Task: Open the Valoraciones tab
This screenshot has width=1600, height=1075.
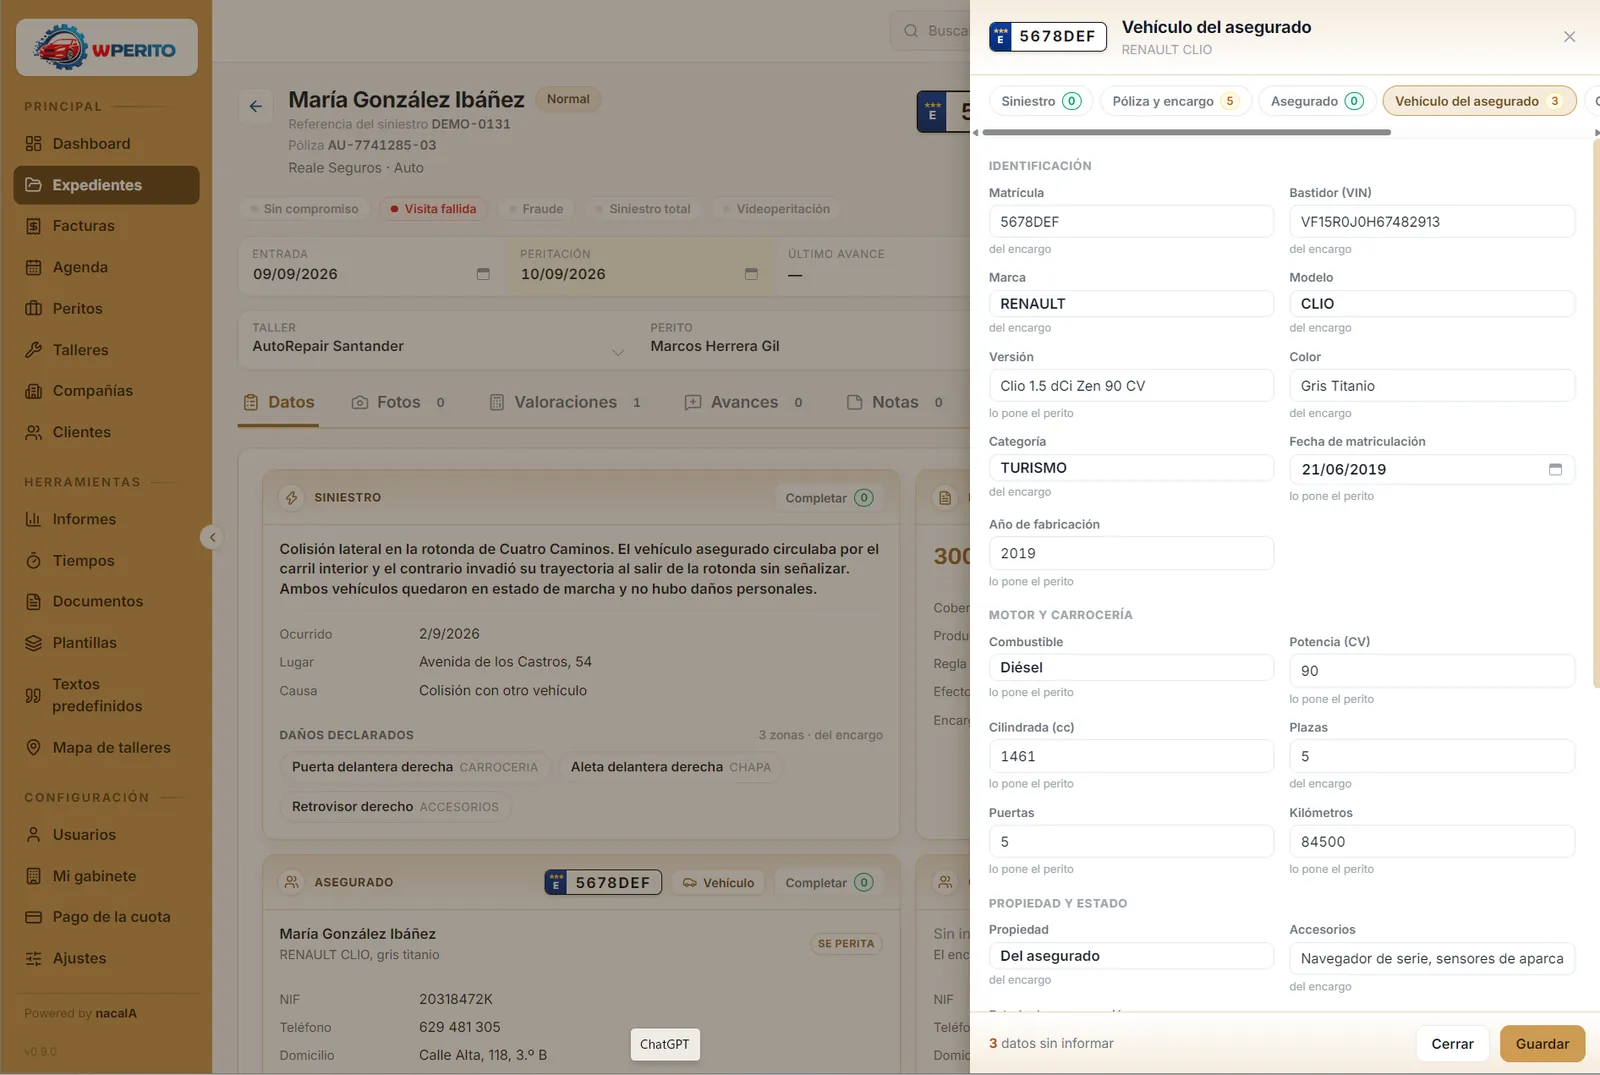Action: point(565,402)
